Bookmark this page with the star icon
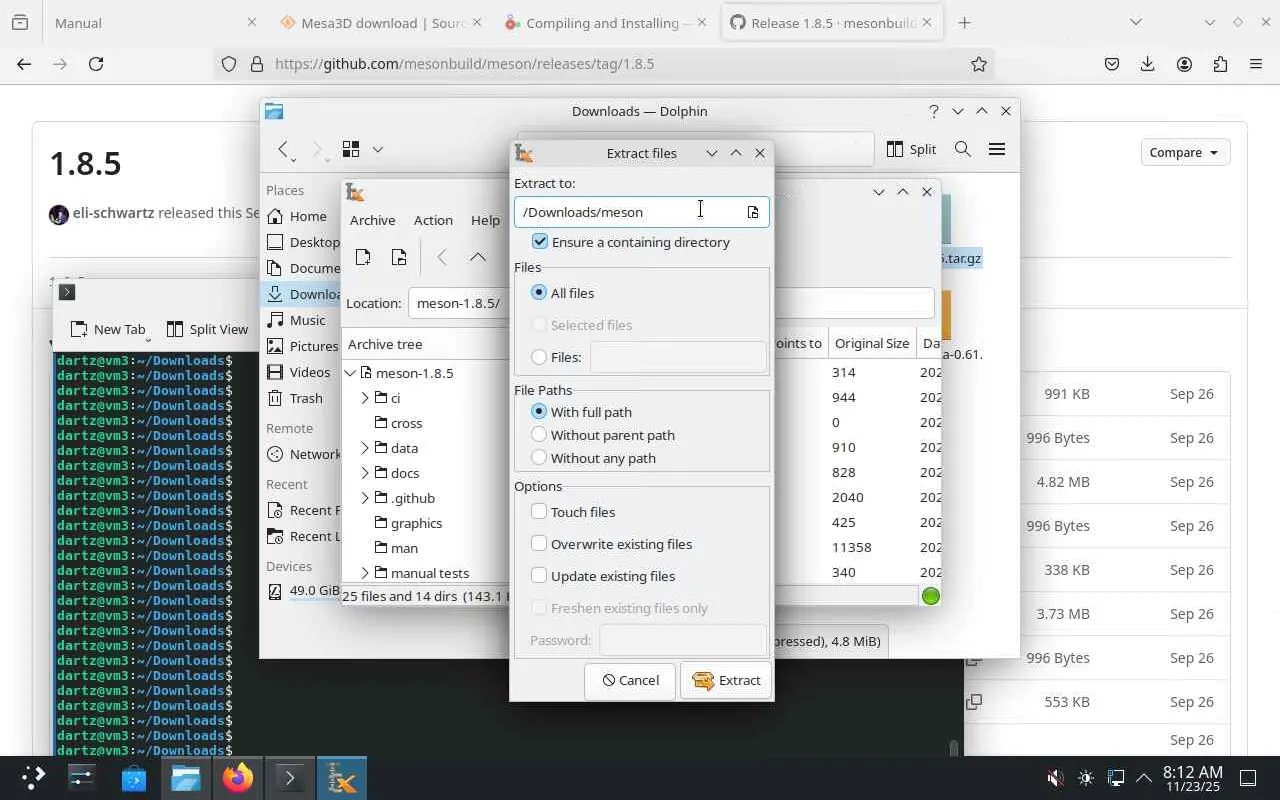The width and height of the screenshot is (1280, 800). 979,64
